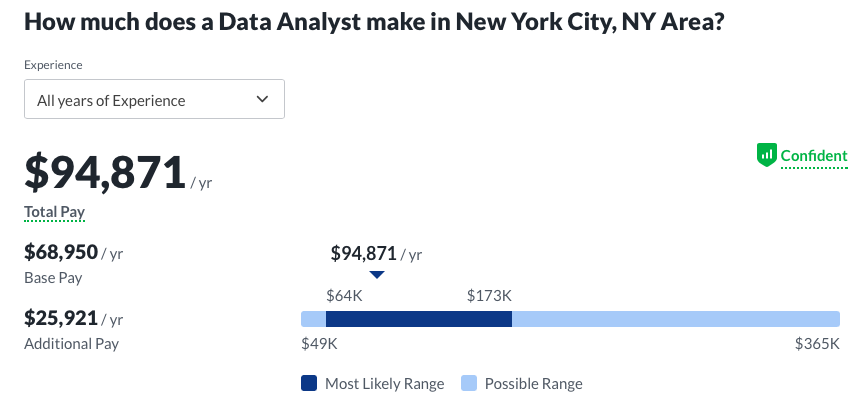Open the Confident rating link
Viewport: 865px width, 405px height.
[x=813, y=156]
